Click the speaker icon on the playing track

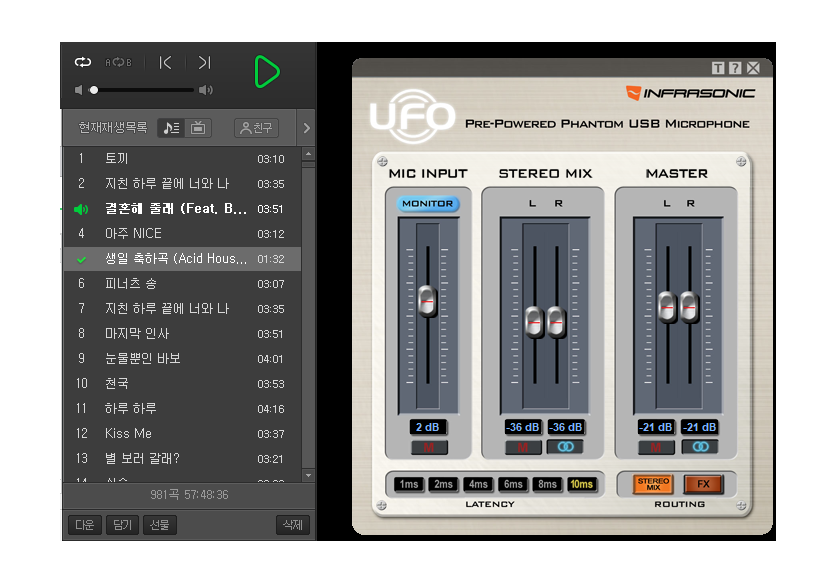coord(81,209)
